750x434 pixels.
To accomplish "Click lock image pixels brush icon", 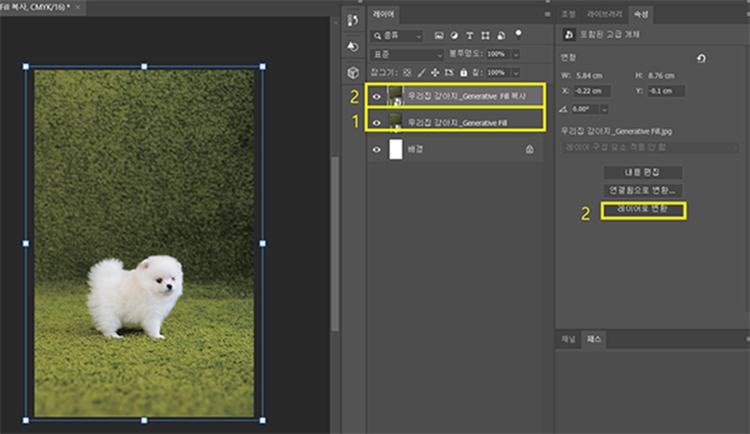I will click(x=421, y=72).
